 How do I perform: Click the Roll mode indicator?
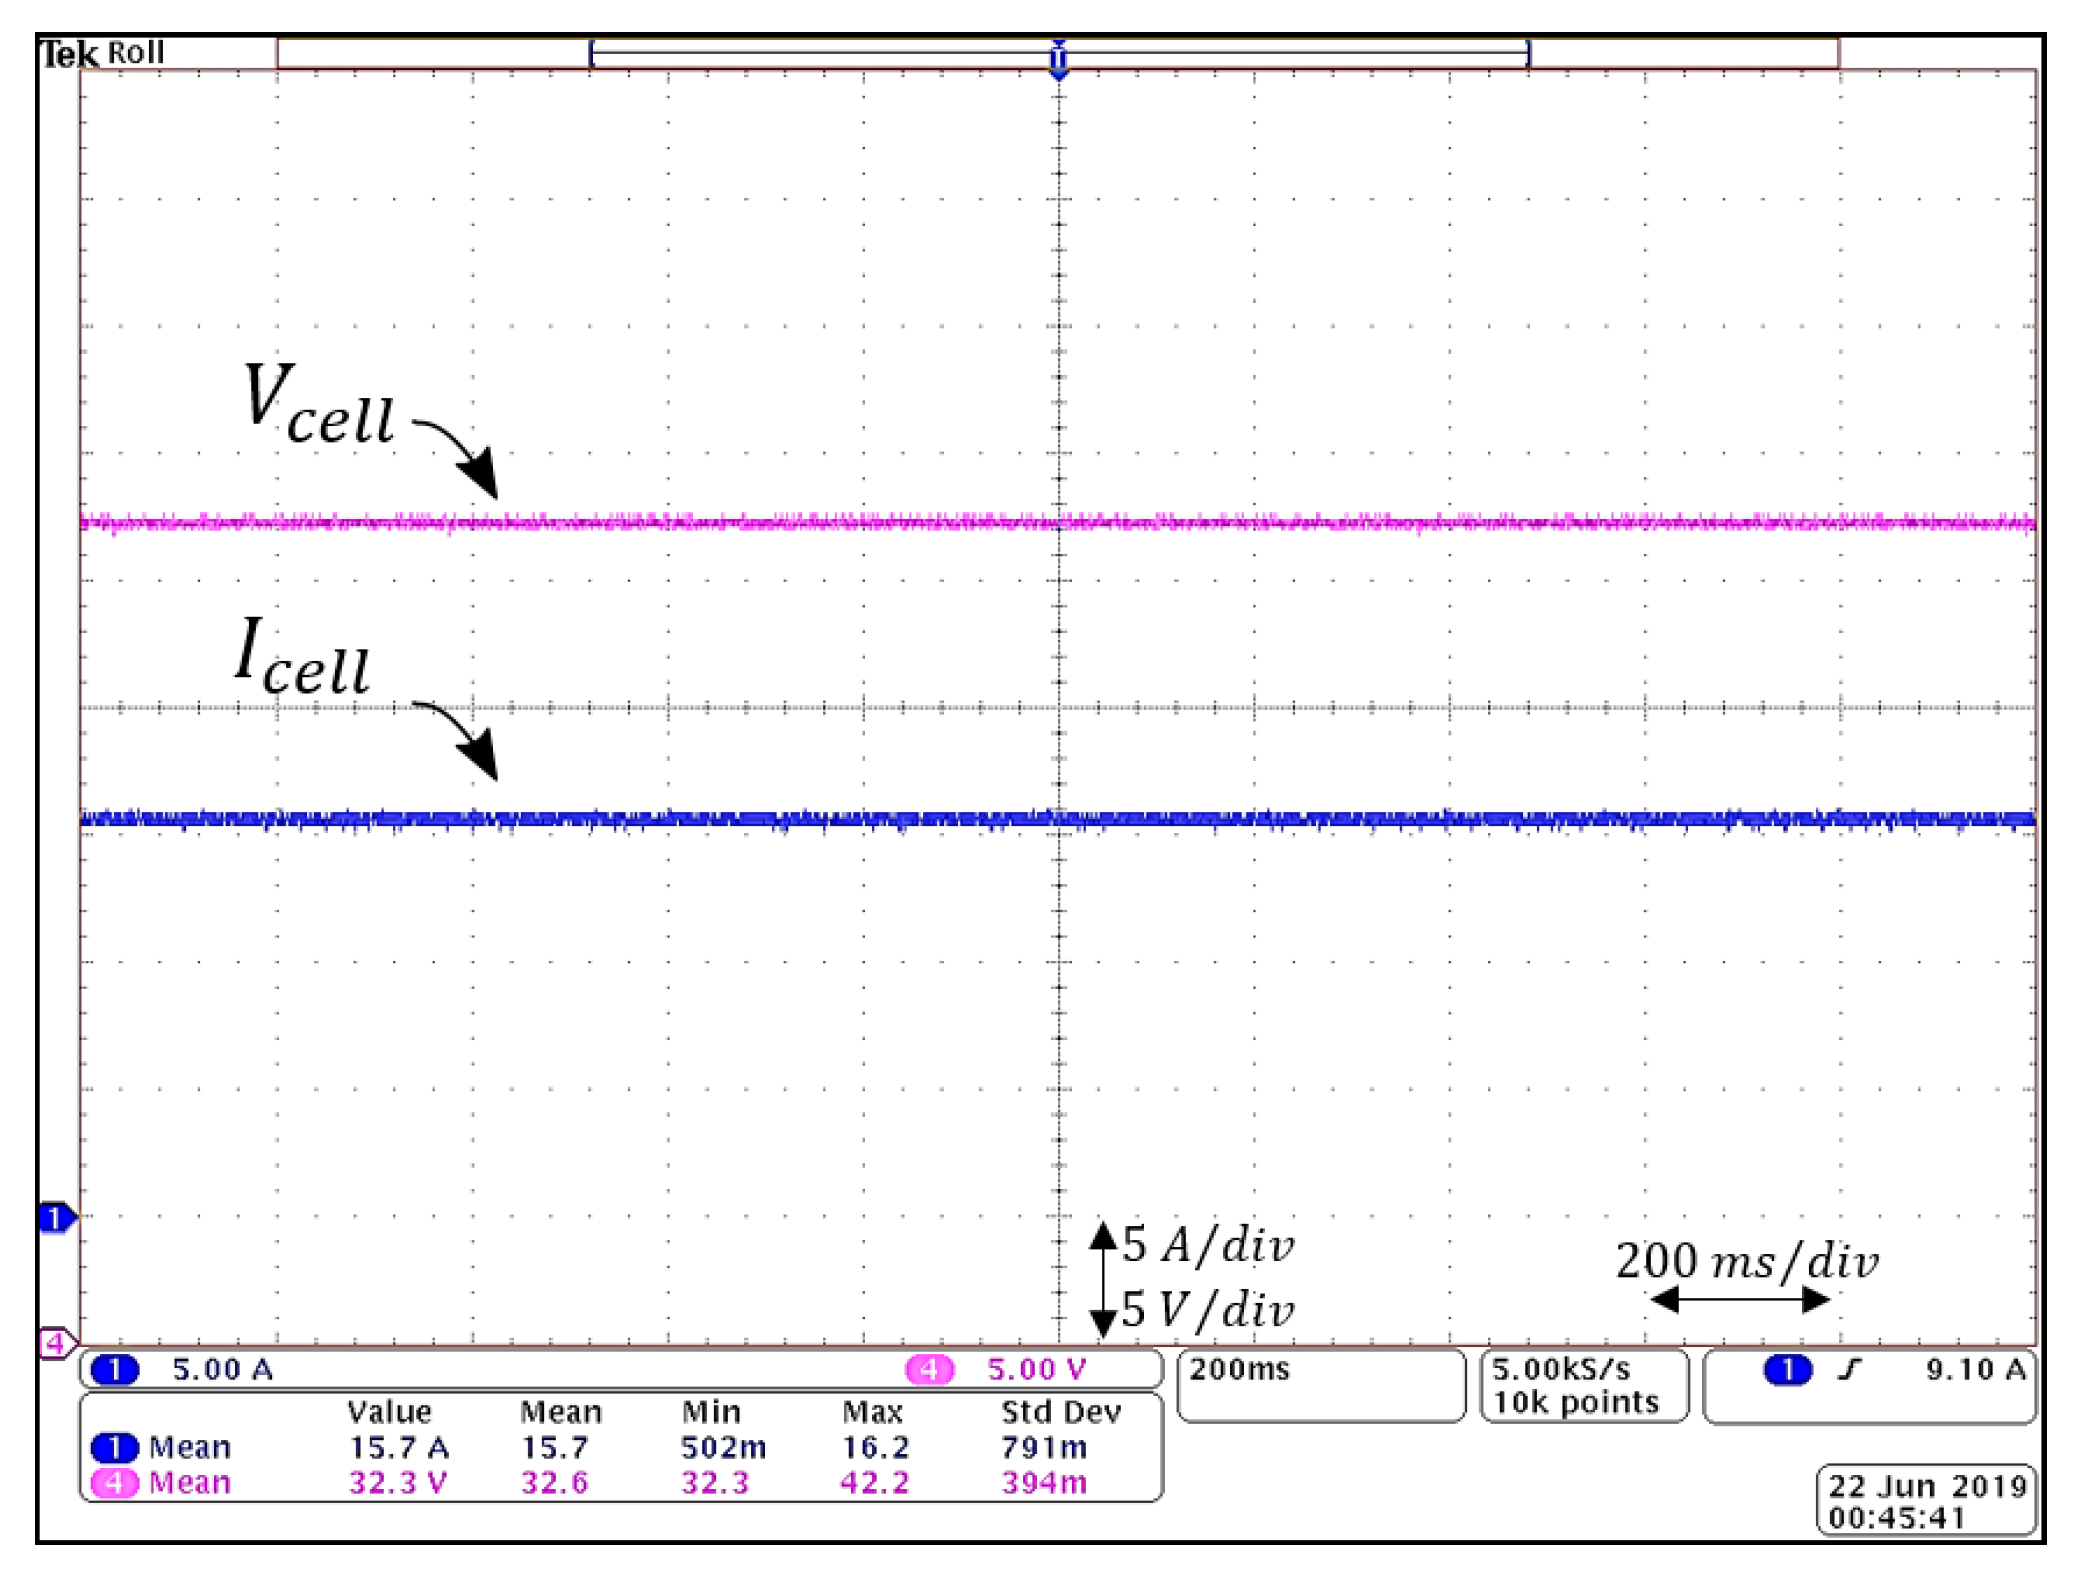pos(135,53)
